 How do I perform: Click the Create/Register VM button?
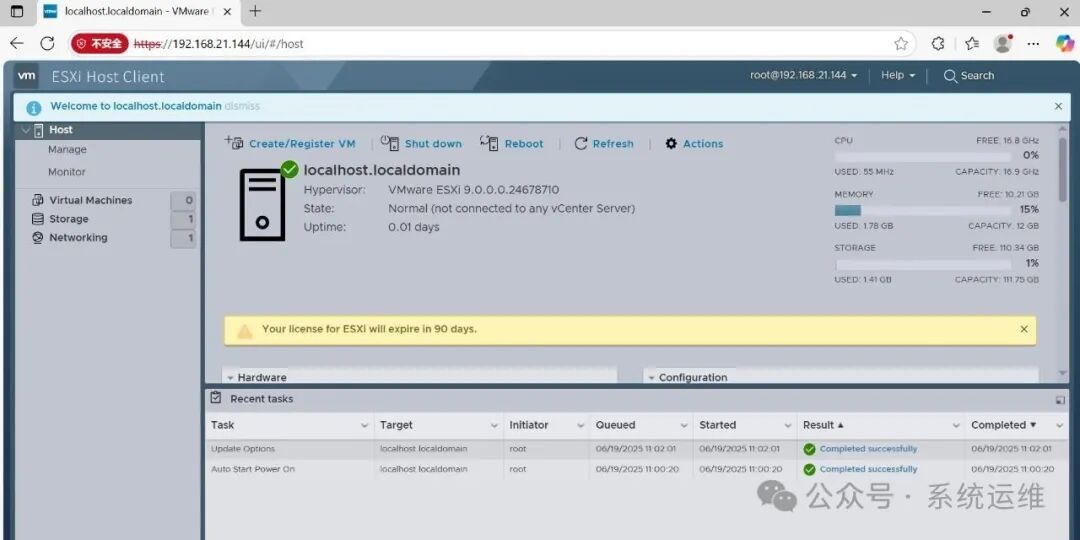coord(290,143)
